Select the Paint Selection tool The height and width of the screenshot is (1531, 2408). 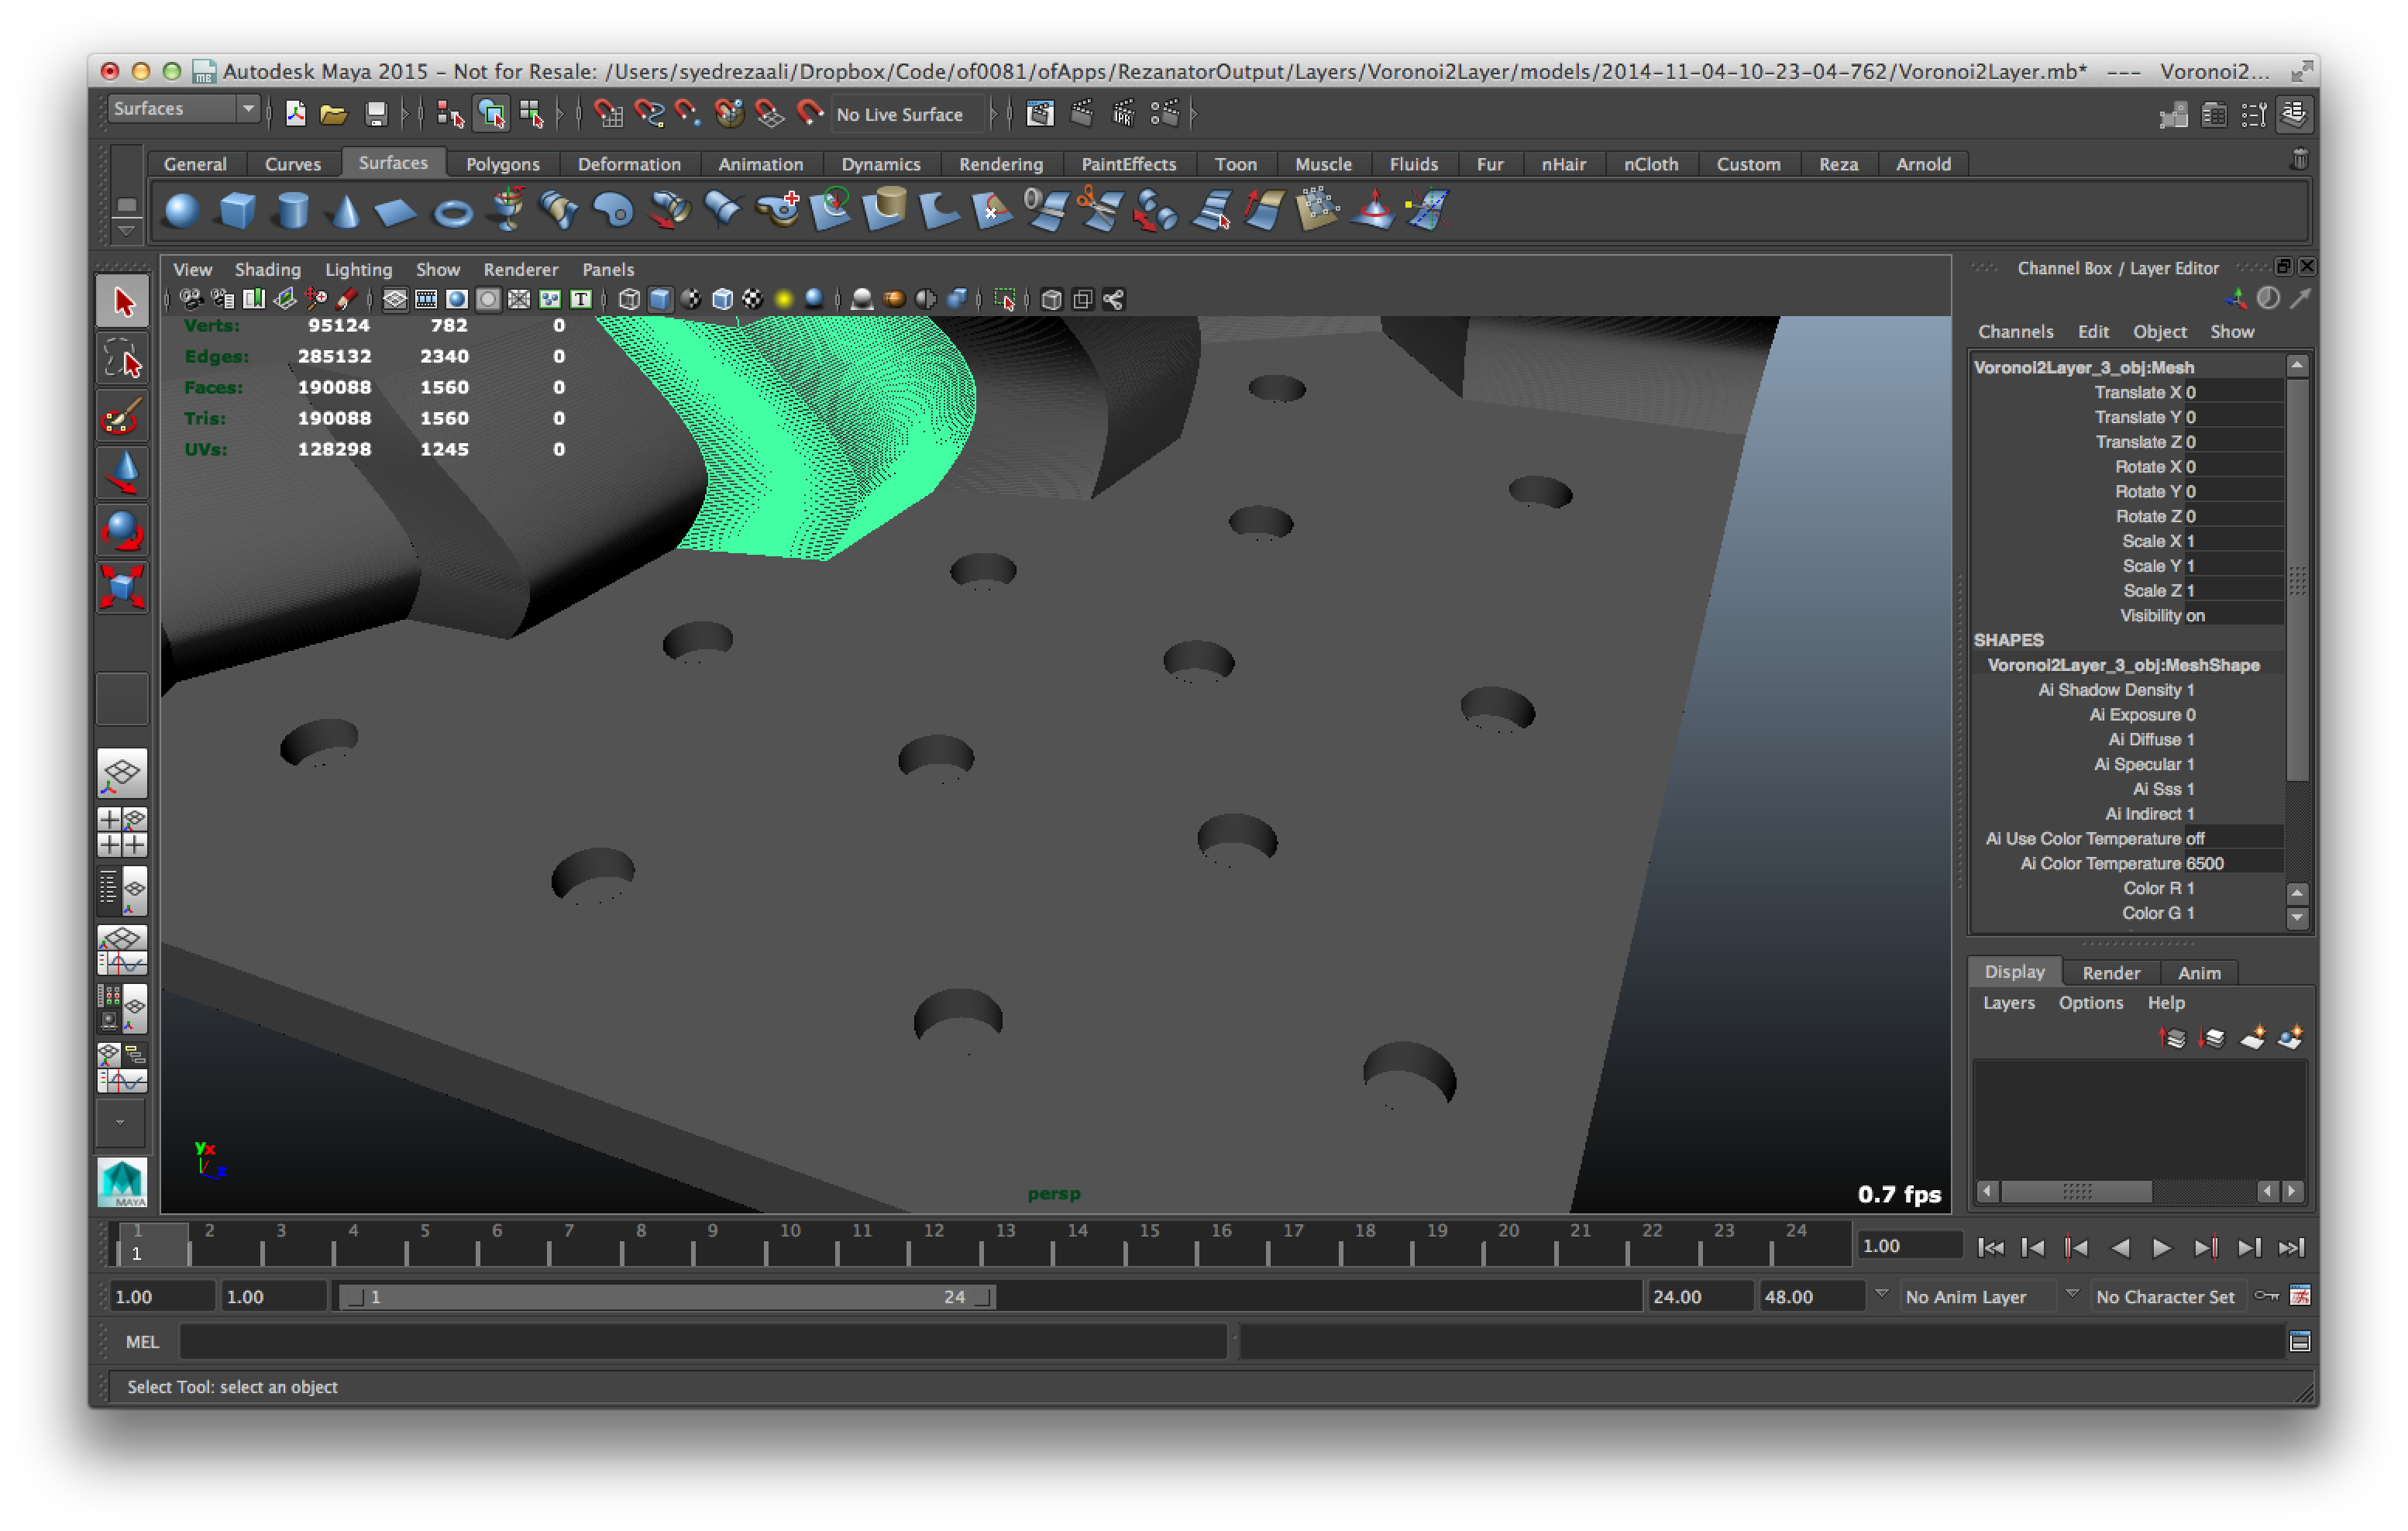click(x=123, y=416)
